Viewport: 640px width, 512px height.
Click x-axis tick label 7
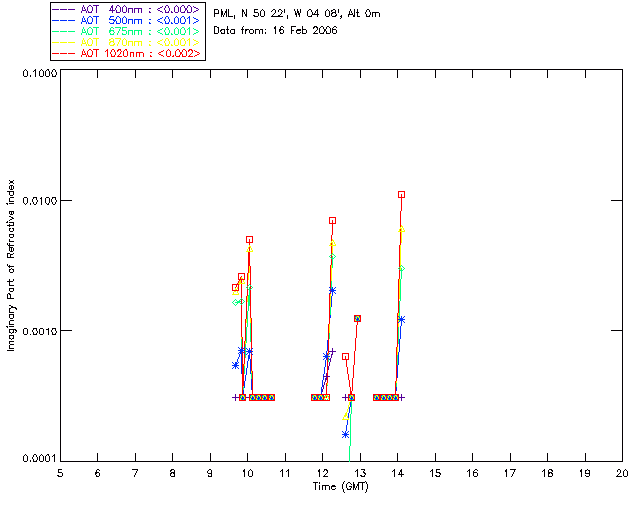point(135,473)
